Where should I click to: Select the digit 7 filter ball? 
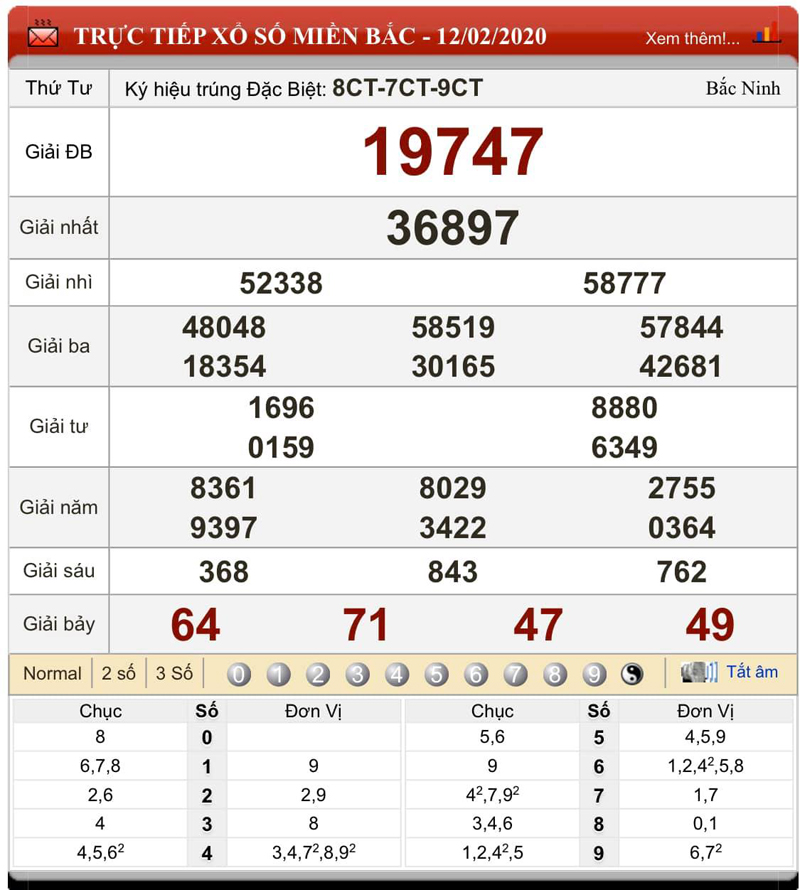click(x=516, y=674)
